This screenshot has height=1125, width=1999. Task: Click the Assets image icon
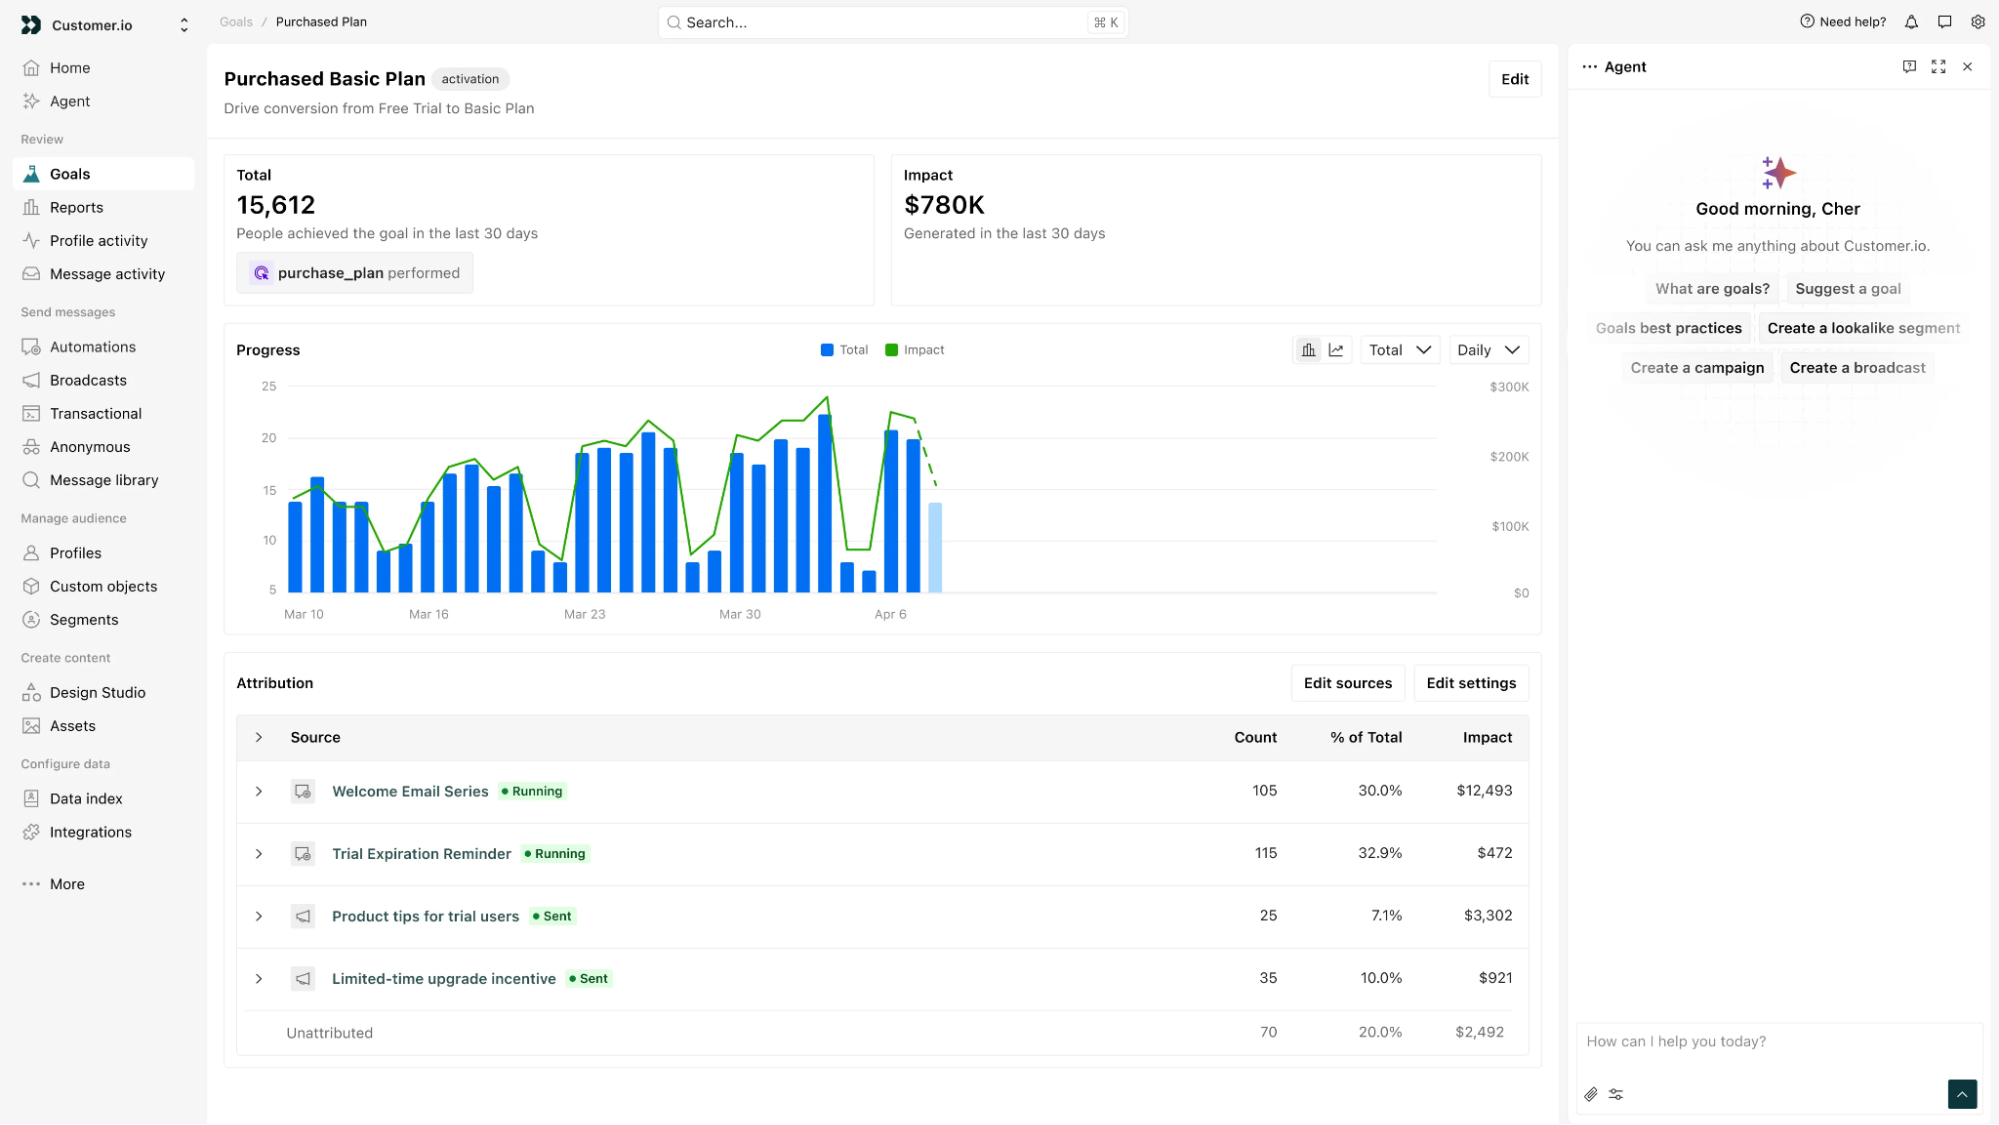31,726
